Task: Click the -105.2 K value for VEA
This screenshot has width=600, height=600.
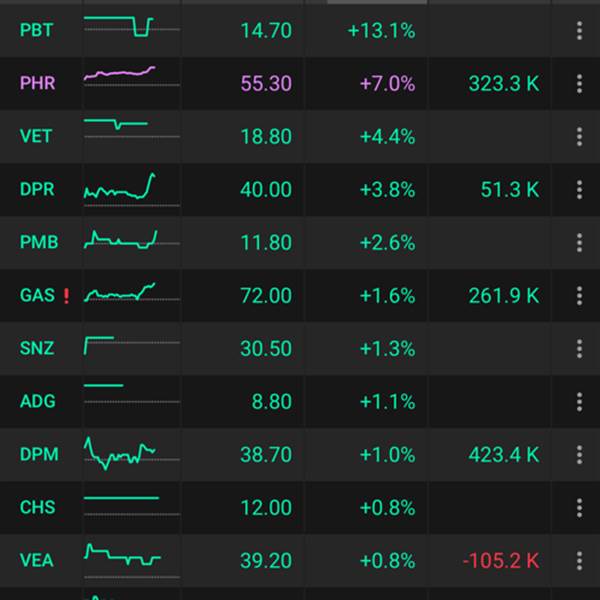Action: pos(501,561)
